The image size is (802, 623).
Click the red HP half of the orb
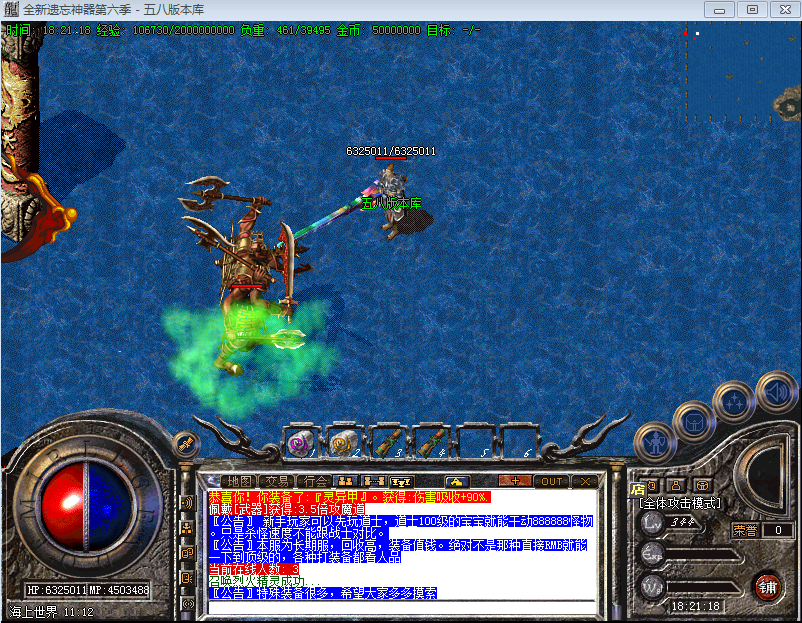click(x=63, y=506)
